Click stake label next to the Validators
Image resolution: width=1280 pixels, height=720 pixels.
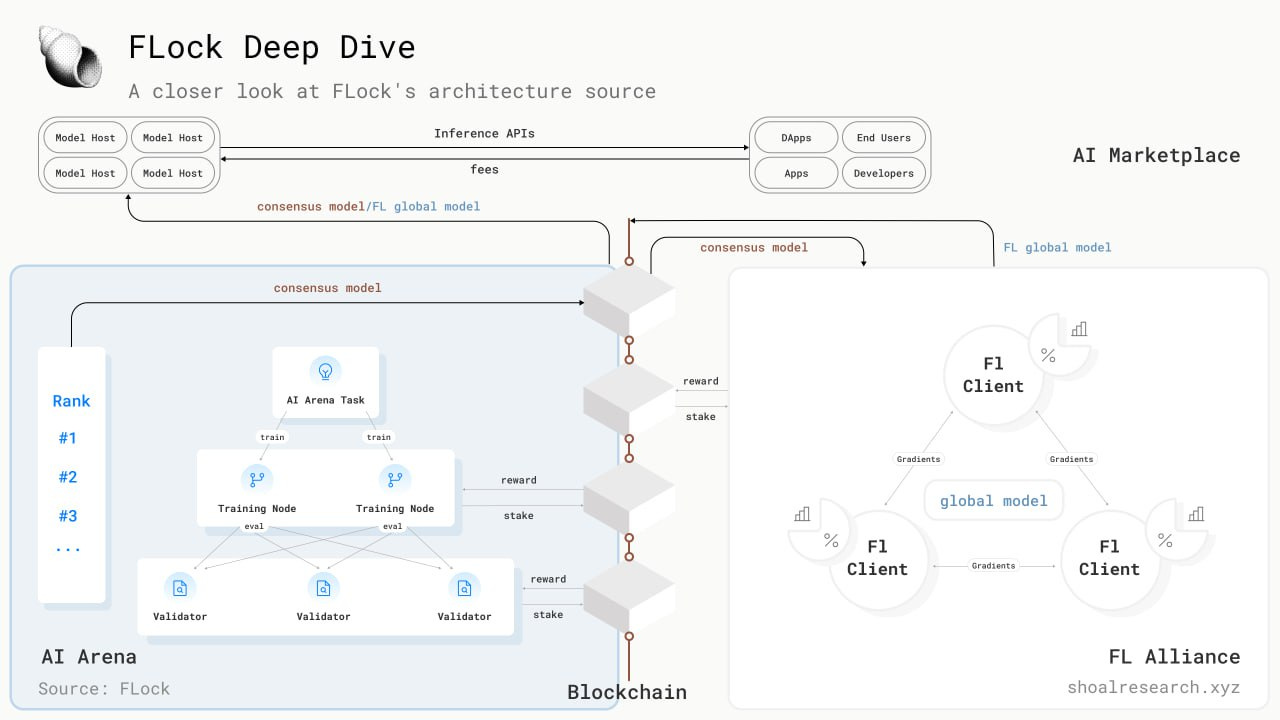point(548,615)
